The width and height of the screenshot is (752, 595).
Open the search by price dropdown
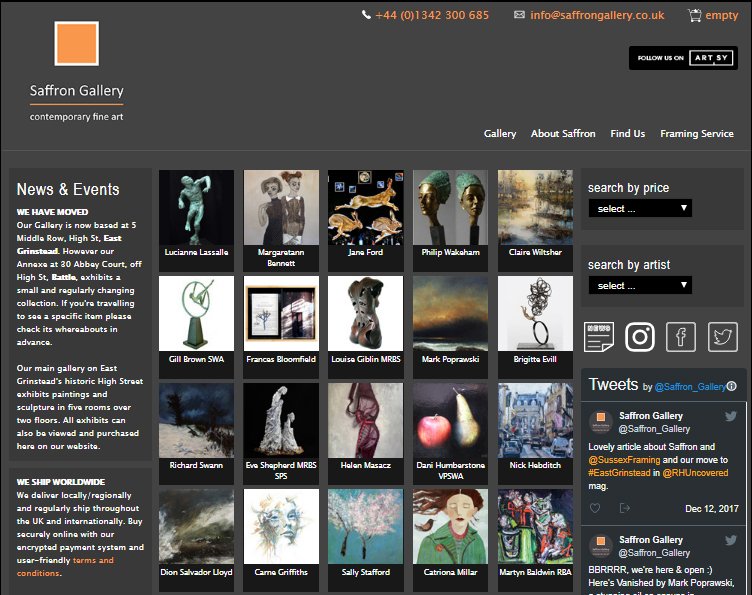(x=640, y=208)
